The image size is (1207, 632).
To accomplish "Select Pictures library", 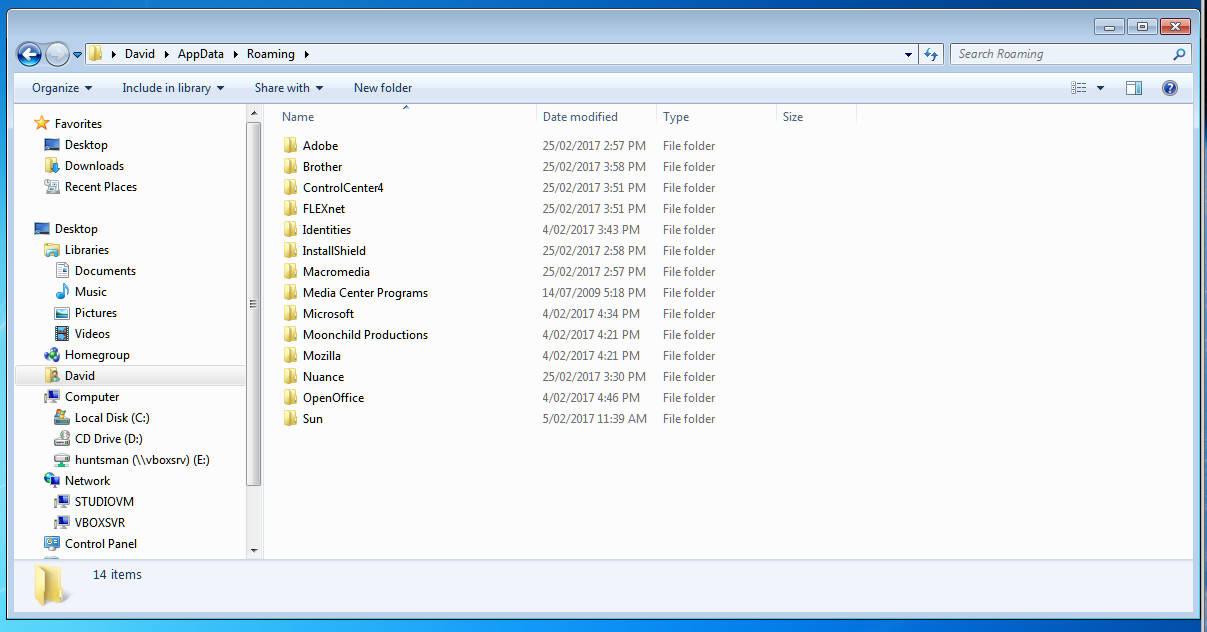I will click(96, 313).
